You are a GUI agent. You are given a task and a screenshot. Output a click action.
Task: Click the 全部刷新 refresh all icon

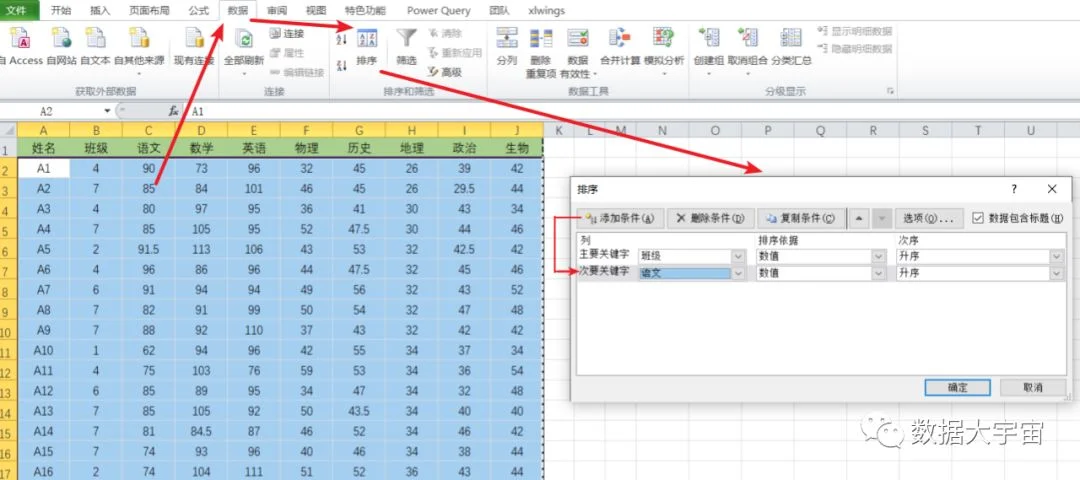coord(243,38)
